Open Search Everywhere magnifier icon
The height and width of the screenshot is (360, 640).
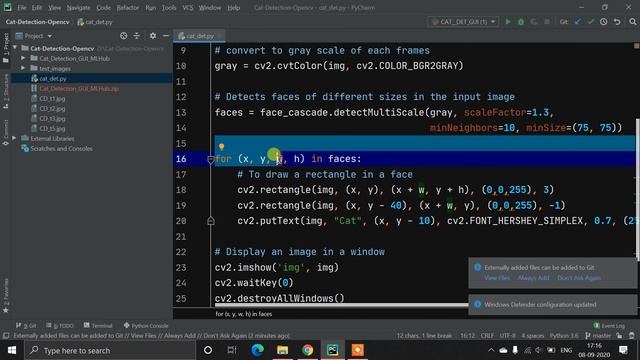point(632,22)
